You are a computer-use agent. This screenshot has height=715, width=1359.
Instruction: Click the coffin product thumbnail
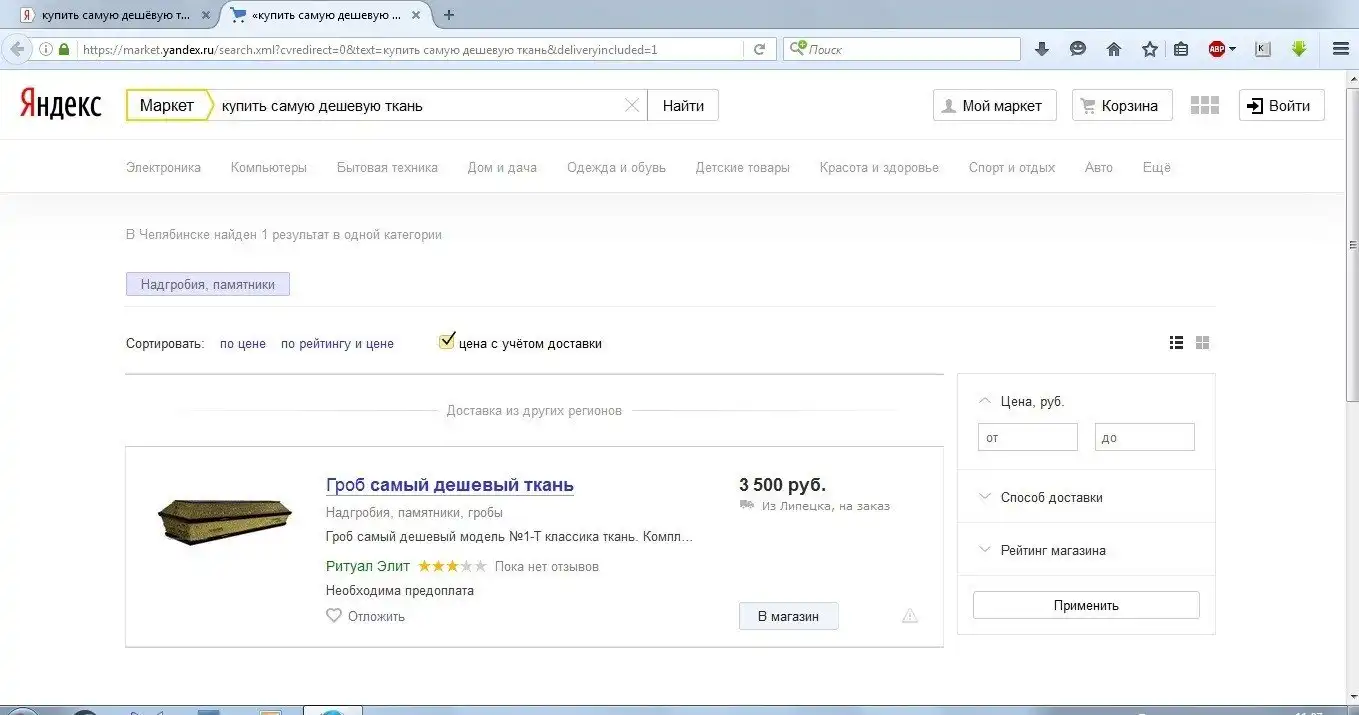tap(224, 520)
